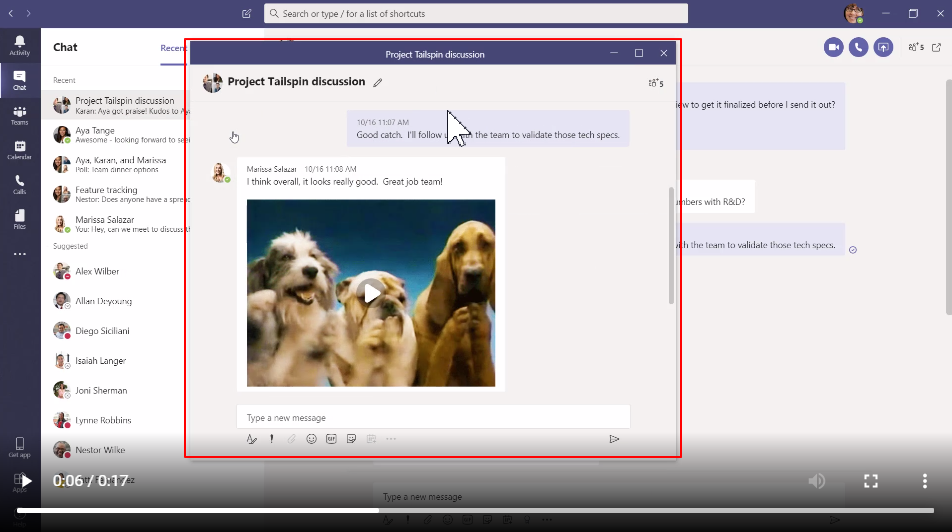Open Aya Tange chat in list
952x532 pixels.
(x=117, y=135)
